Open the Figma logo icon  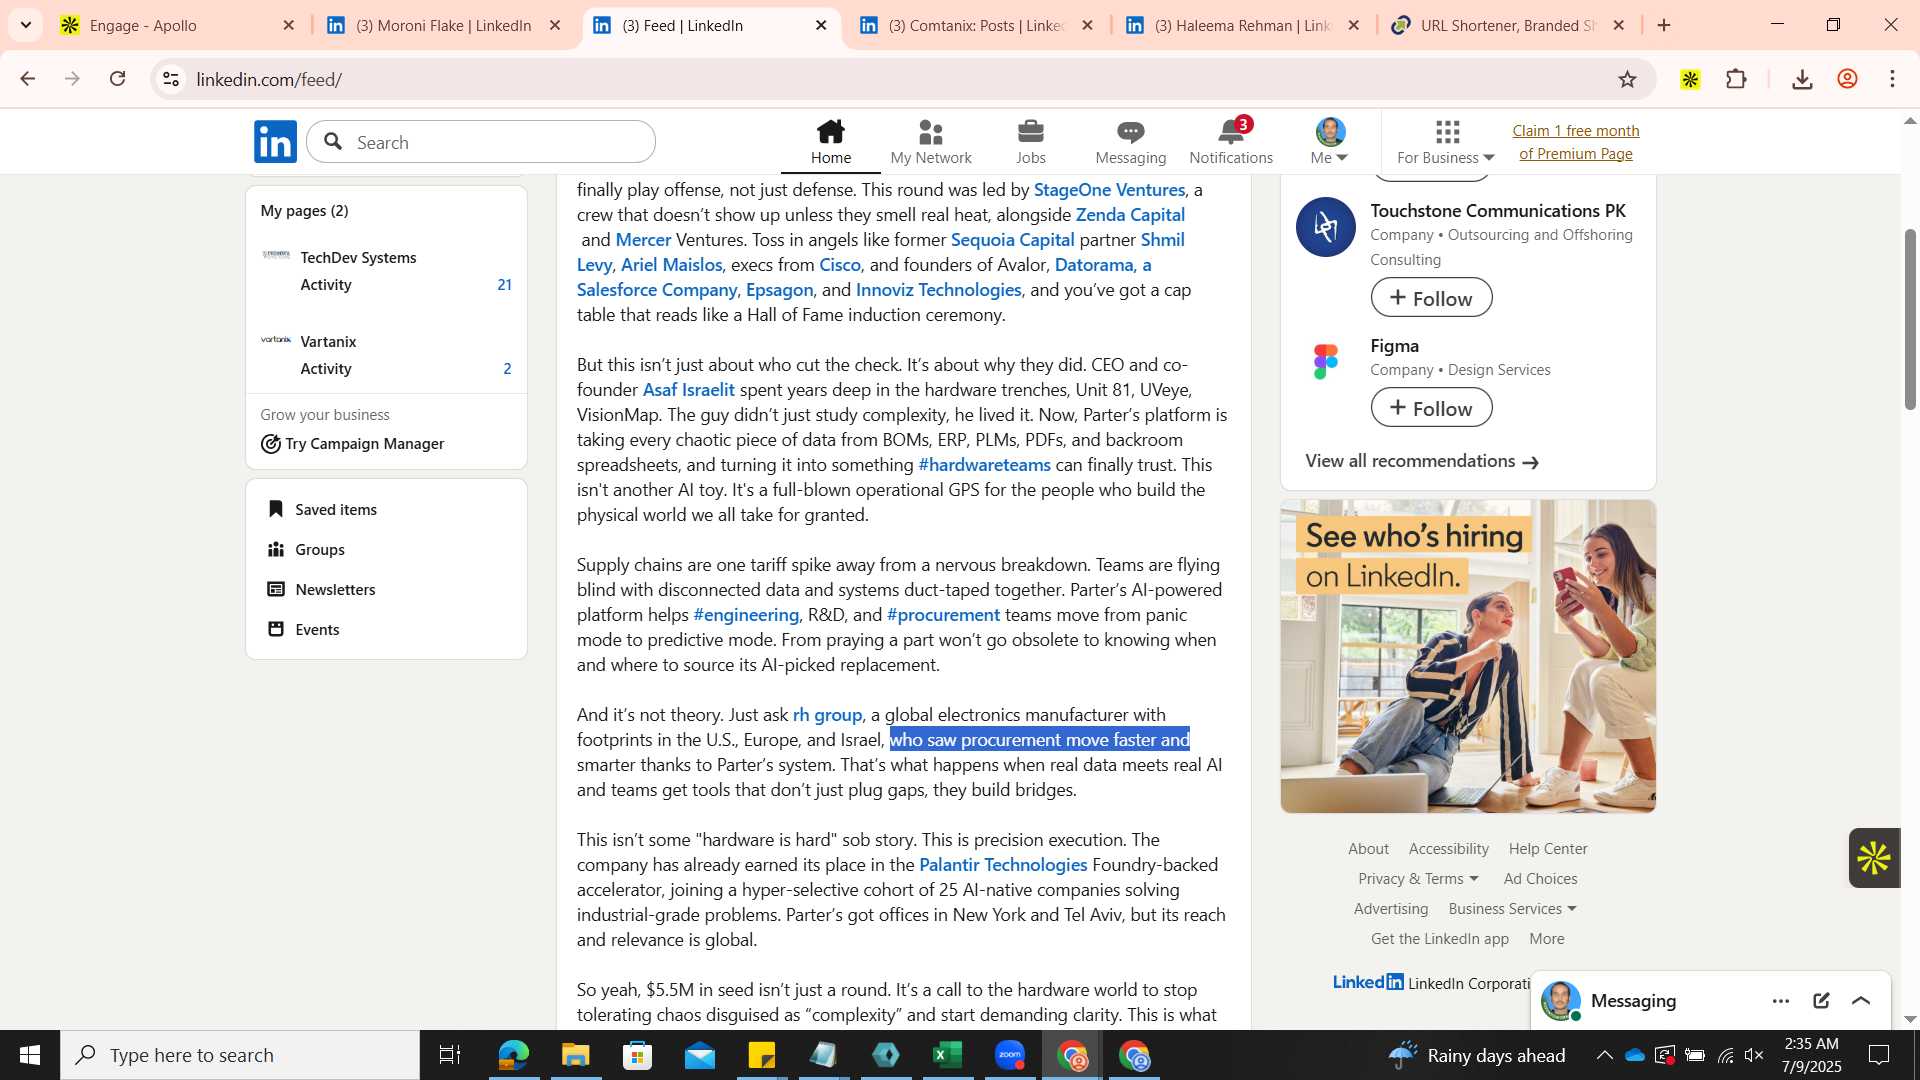[1325, 361]
